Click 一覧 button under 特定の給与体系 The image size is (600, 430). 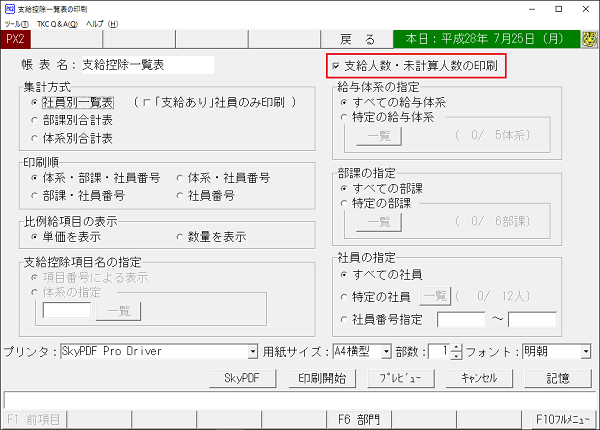point(379,136)
